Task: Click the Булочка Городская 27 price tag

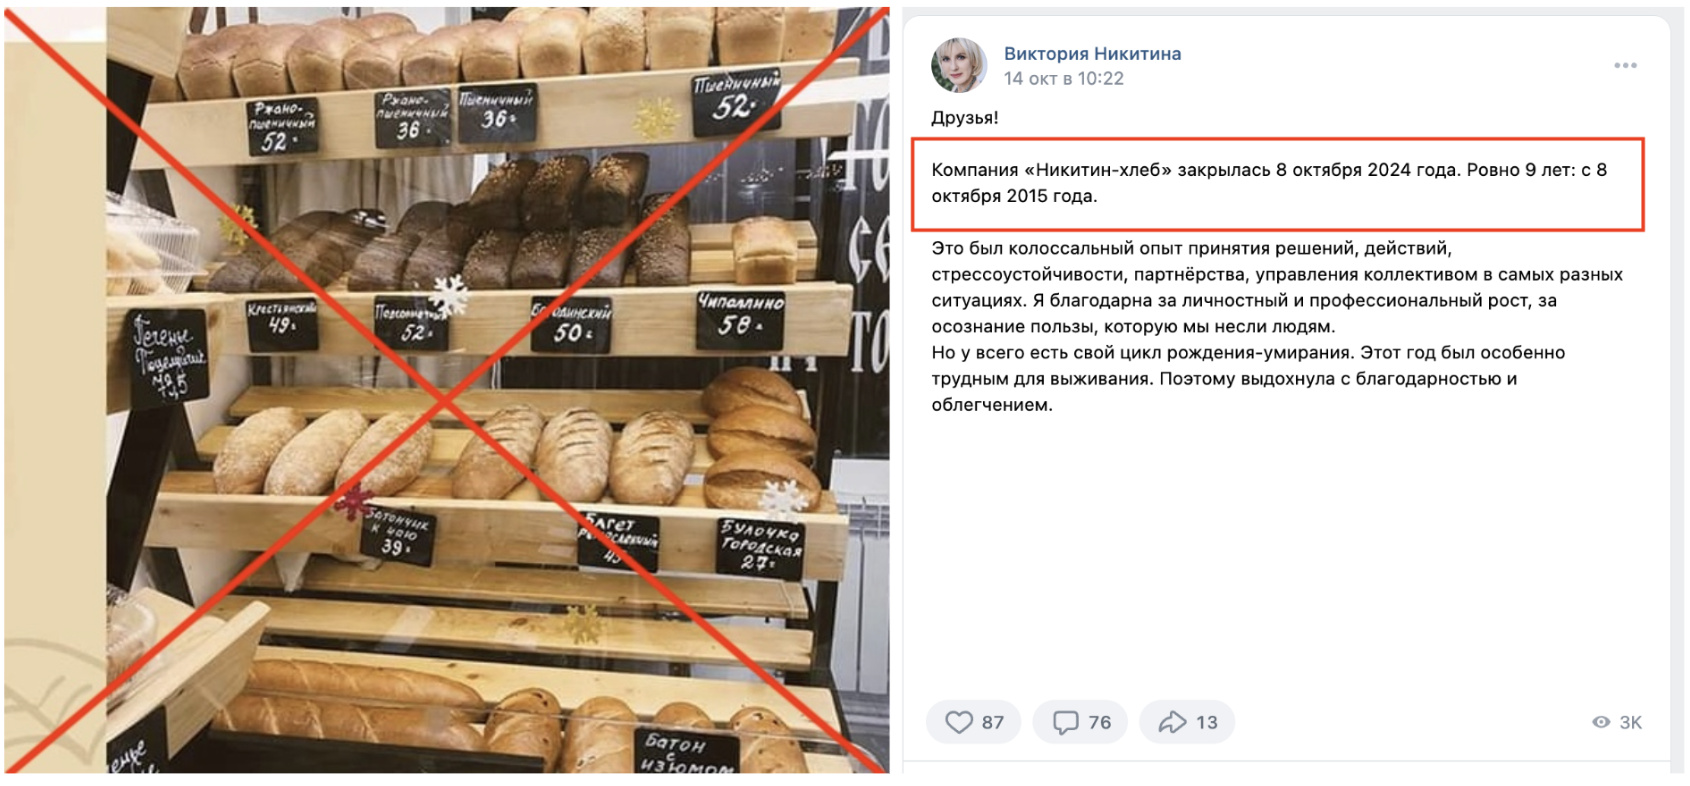Action: 760,546
